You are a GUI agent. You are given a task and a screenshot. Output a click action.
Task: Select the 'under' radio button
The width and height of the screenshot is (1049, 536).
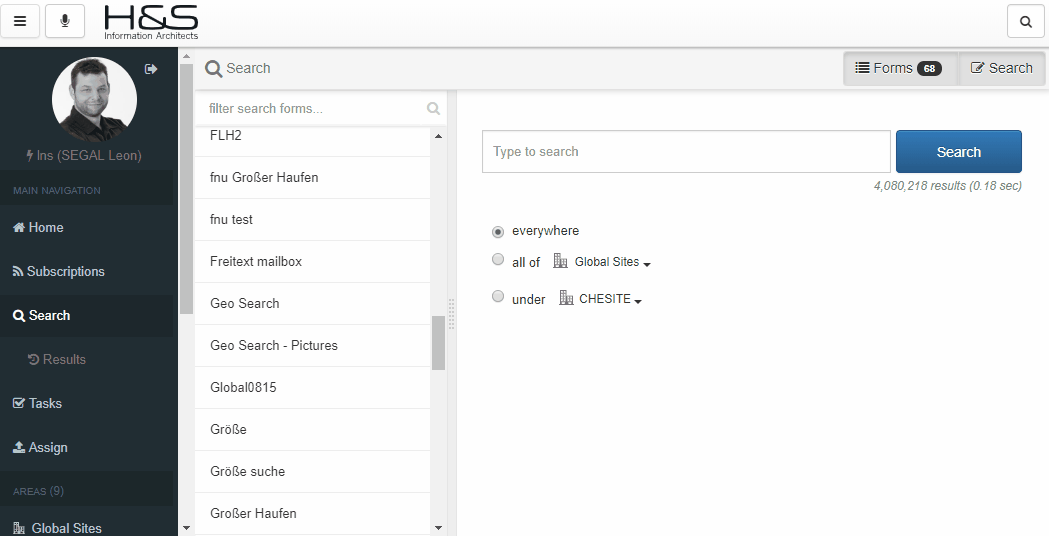tap(498, 297)
